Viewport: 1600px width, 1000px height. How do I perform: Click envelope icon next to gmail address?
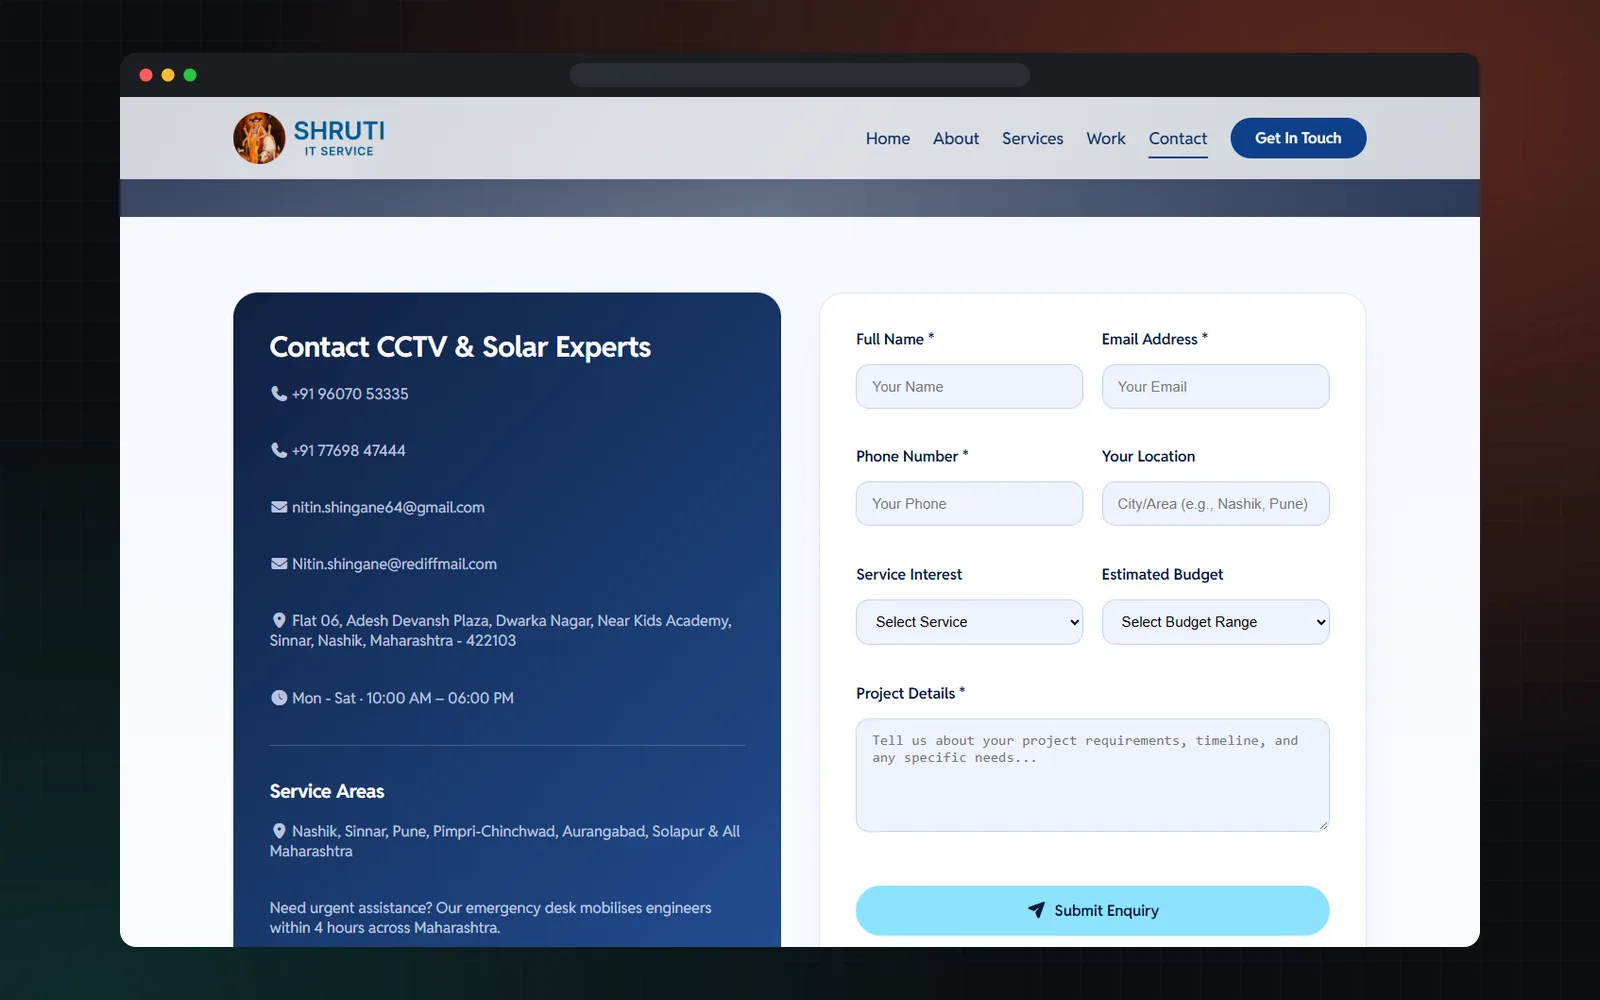coord(279,507)
